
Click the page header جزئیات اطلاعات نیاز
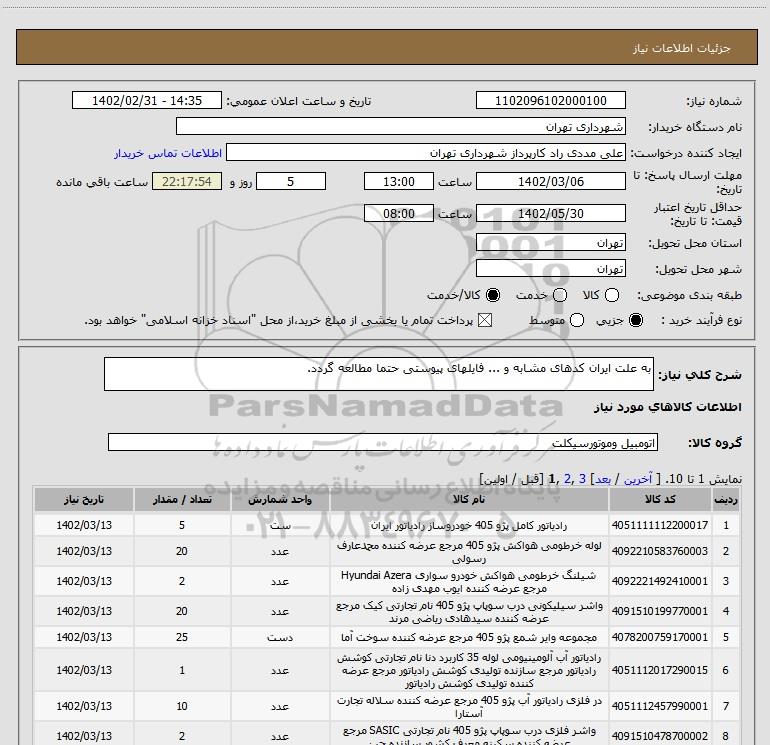681,48
